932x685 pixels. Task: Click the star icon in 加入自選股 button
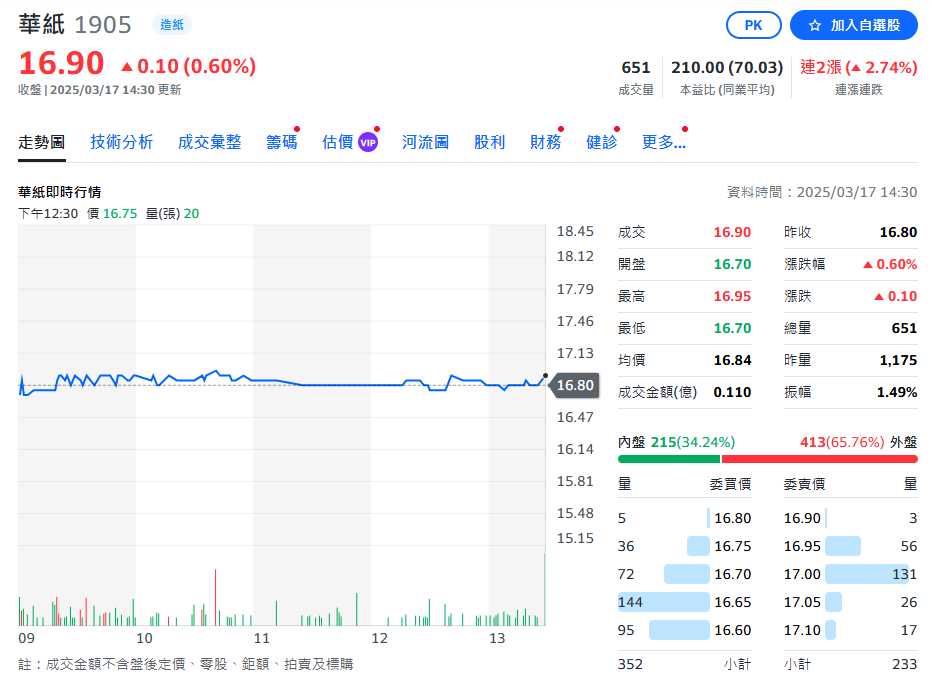[x=815, y=26]
